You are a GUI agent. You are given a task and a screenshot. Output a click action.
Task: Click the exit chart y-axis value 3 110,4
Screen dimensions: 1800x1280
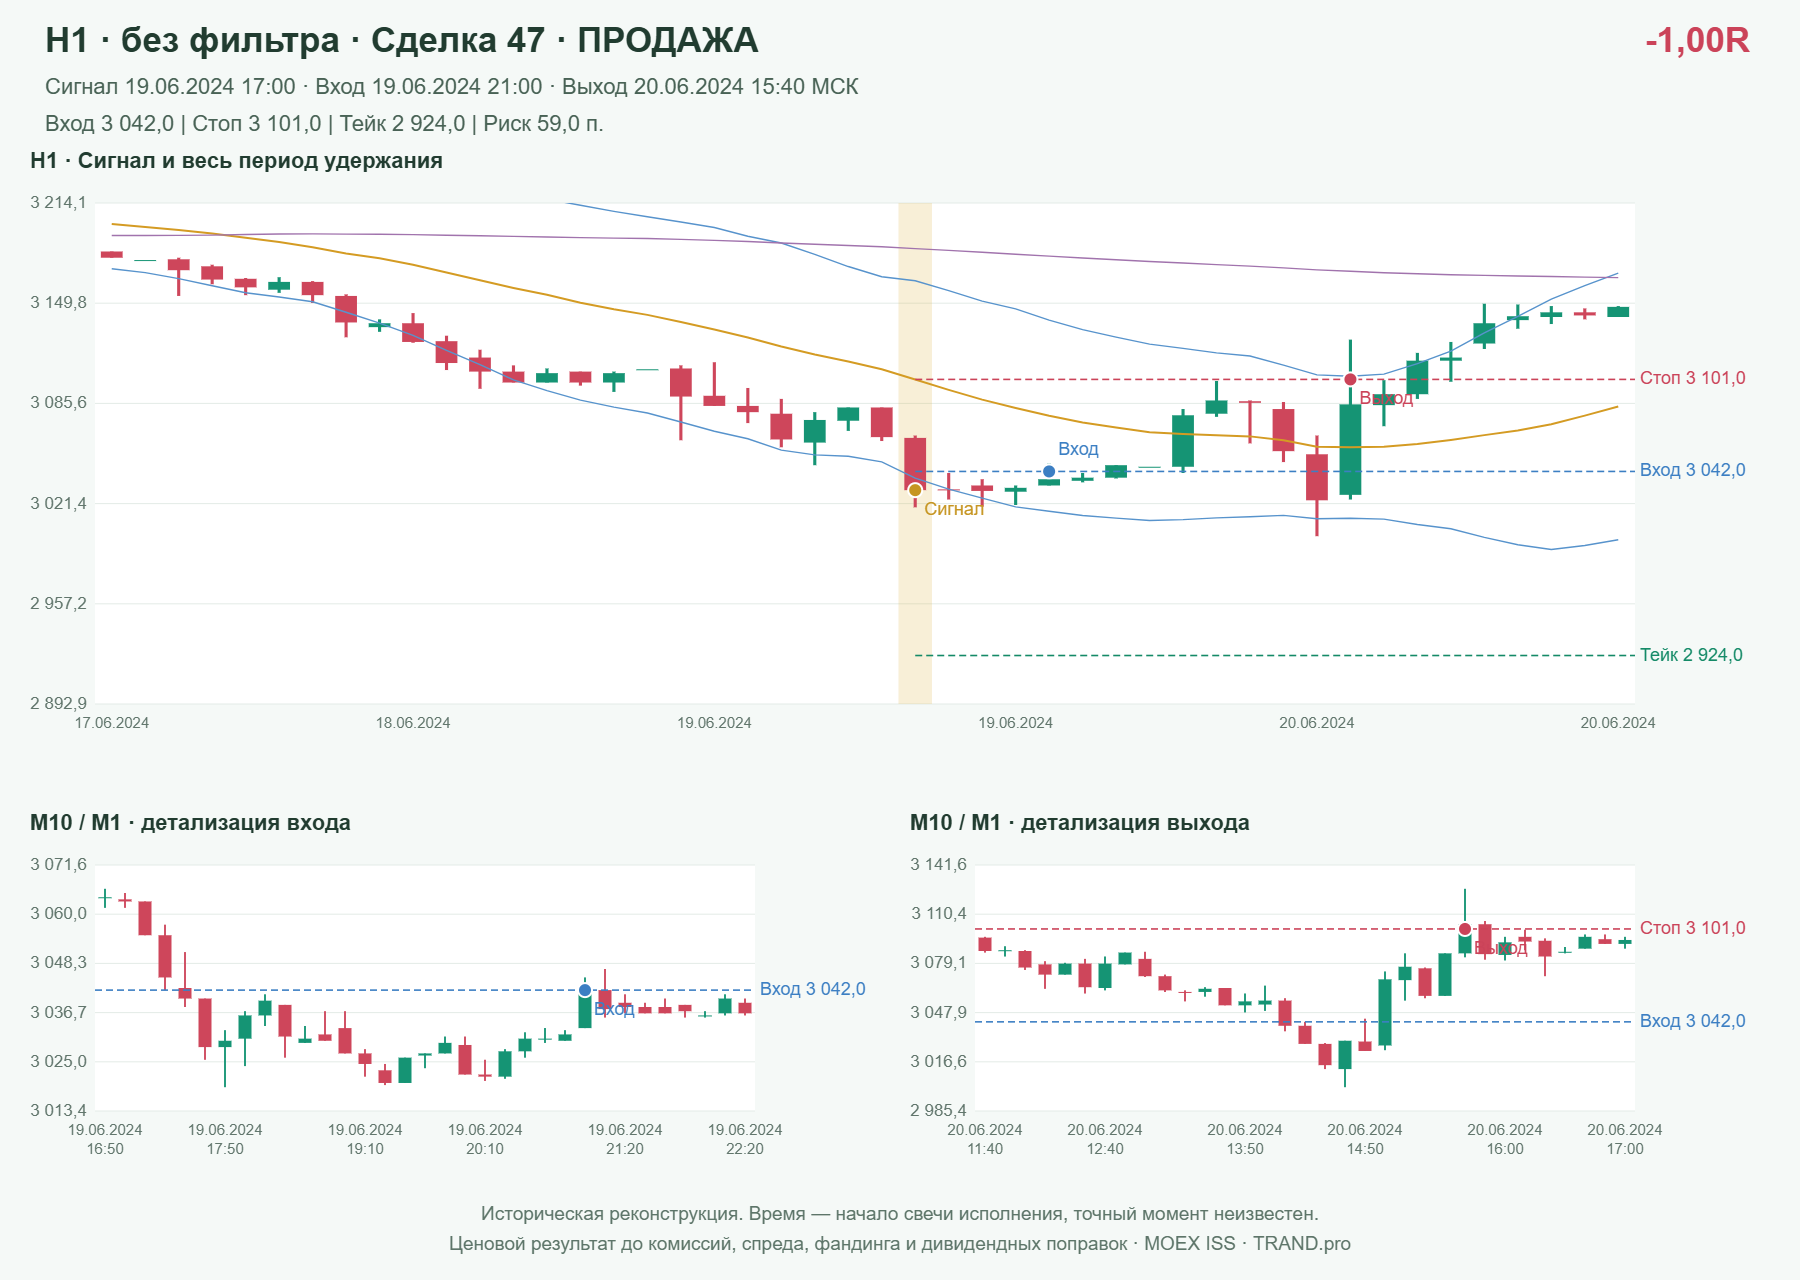(938, 914)
